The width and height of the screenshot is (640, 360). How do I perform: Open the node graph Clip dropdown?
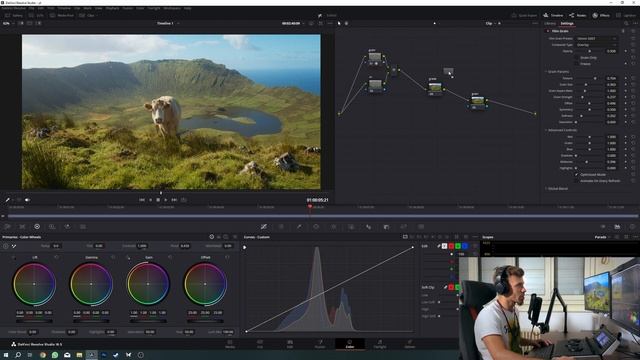492,23
